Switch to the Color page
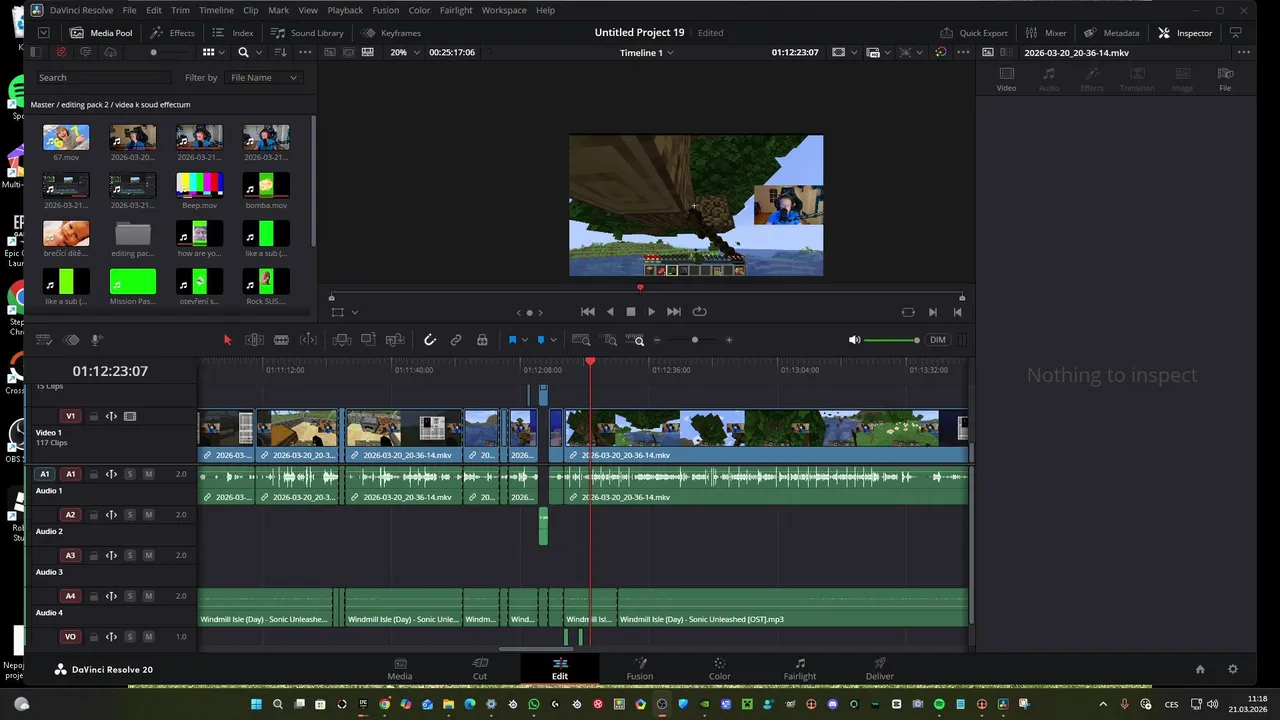The width and height of the screenshot is (1280, 720). (719, 668)
